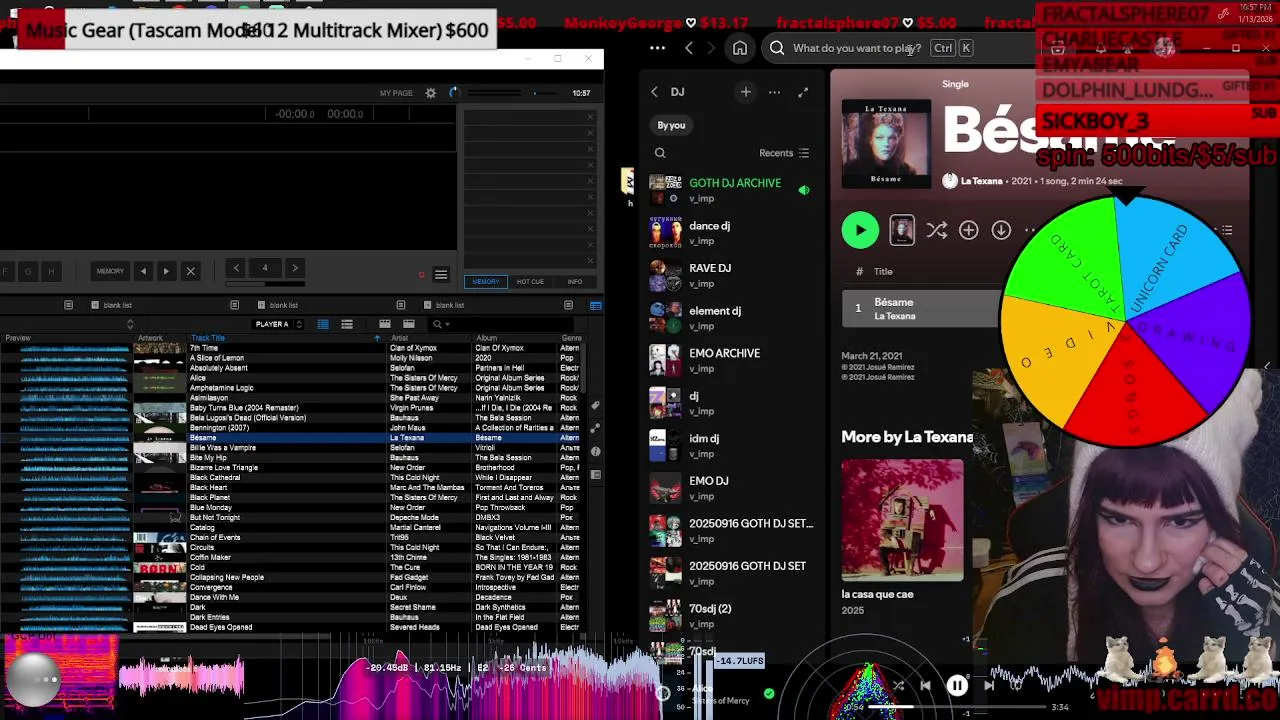The height and width of the screenshot is (720, 1280).
Task: Open DJ folder more options
Action: coord(774,92)
